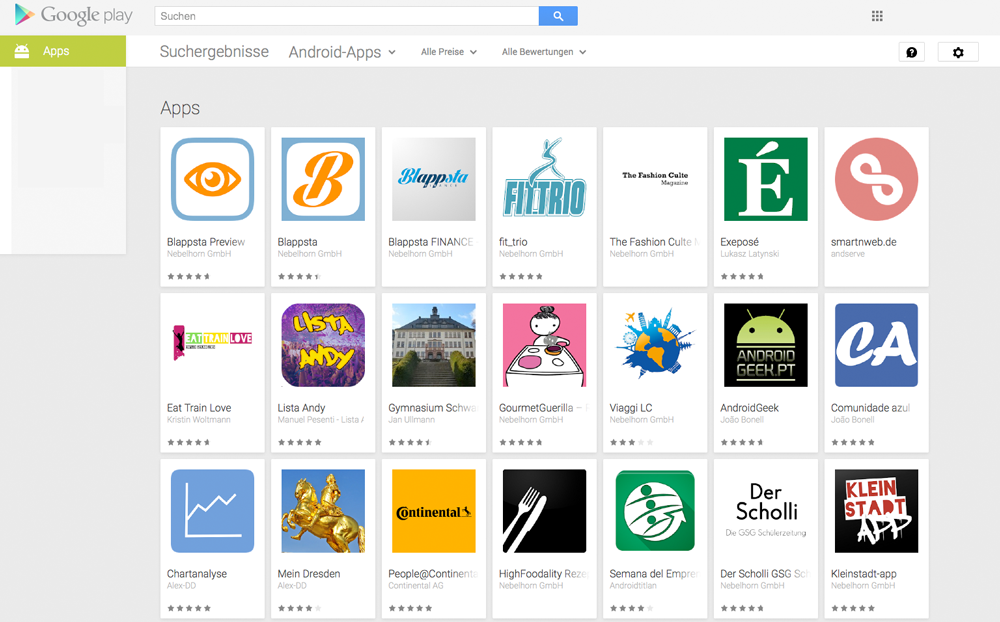The width and height of the screenshot is (1000, 622).
Task: Click developer andserve under smartnweb.de
Action: pyautogui.click(x=848, y=254)
